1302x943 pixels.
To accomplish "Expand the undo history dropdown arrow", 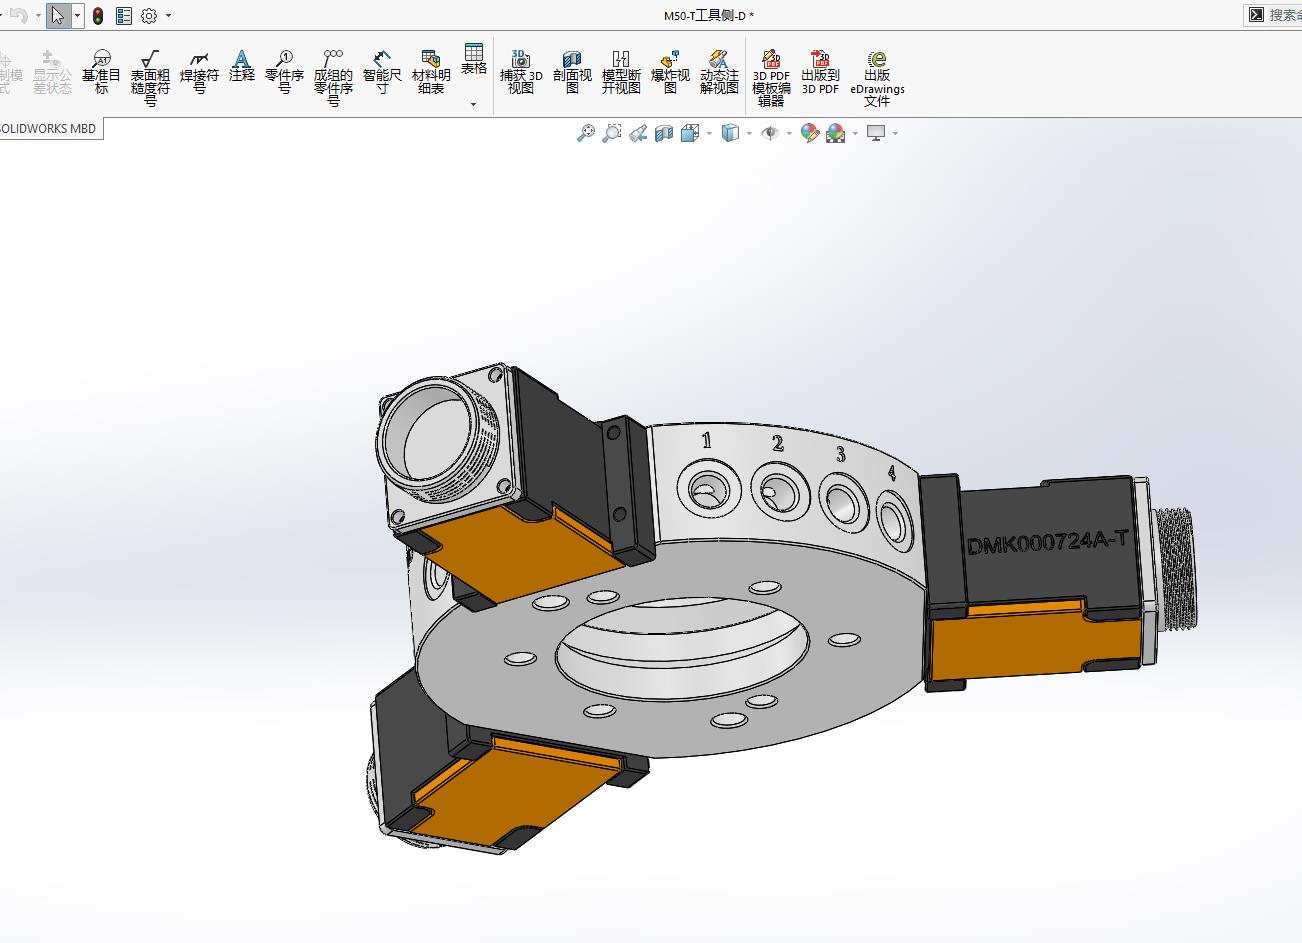I will tap(37, 16).
